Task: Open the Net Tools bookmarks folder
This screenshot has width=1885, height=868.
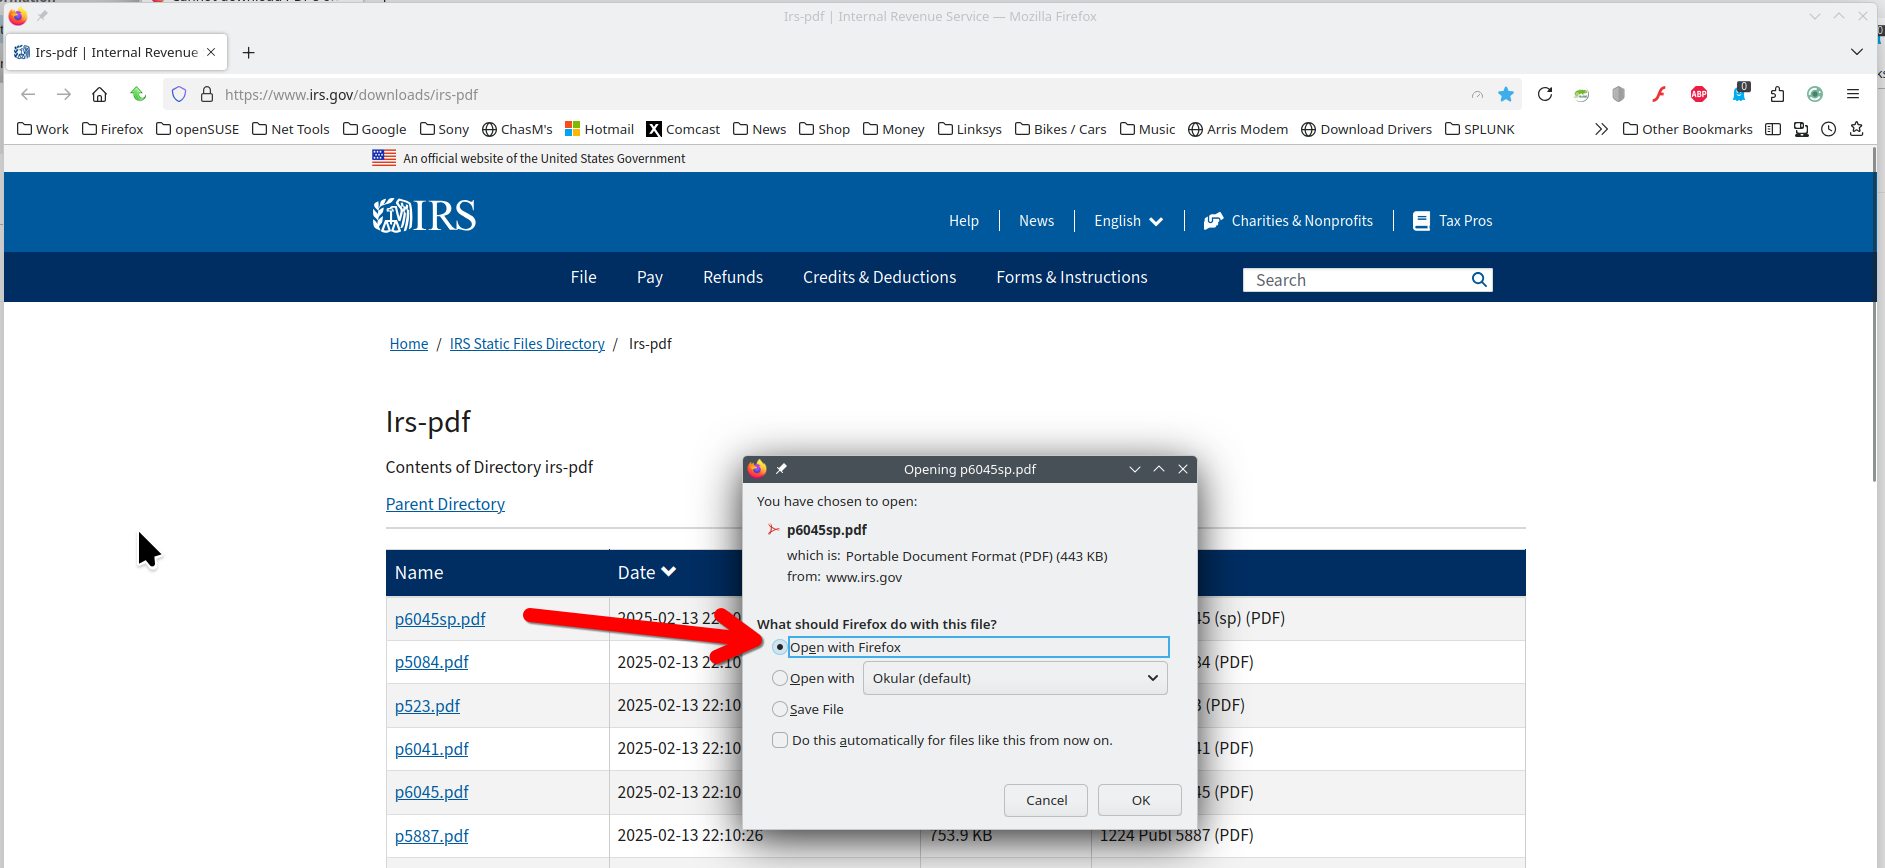Action: 291,129
